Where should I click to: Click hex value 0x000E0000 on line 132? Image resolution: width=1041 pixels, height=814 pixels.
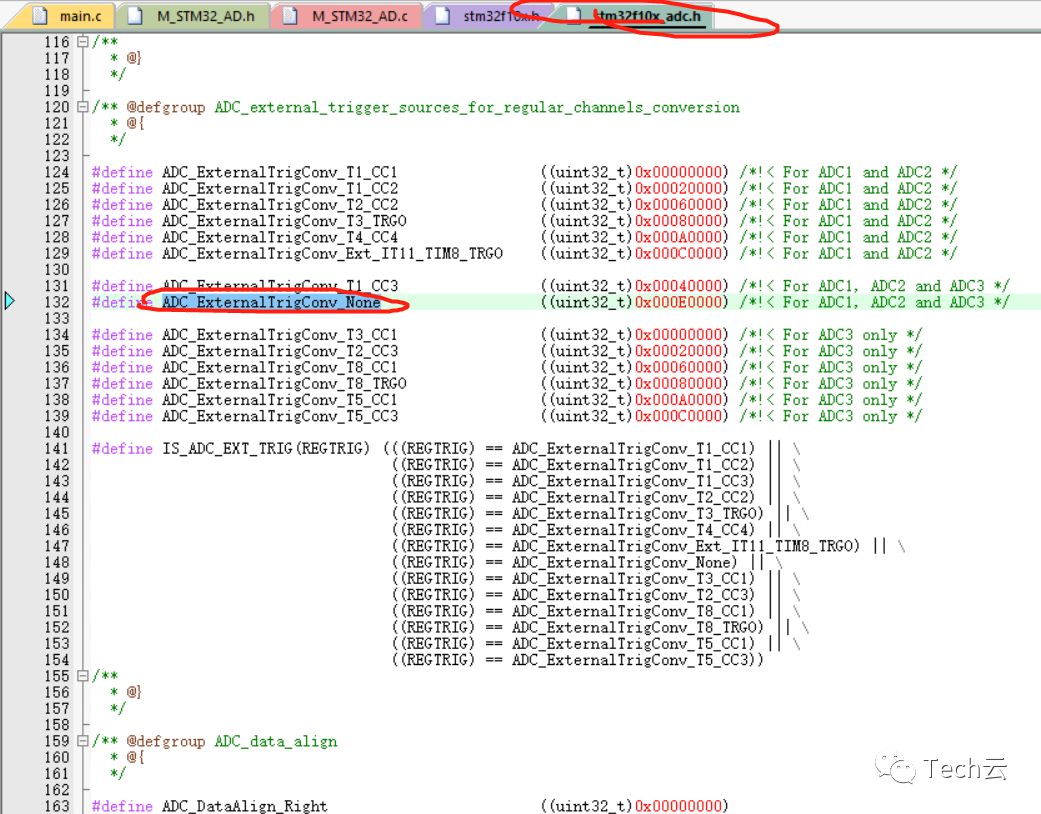pyautogui.click(x=678, y=302)
